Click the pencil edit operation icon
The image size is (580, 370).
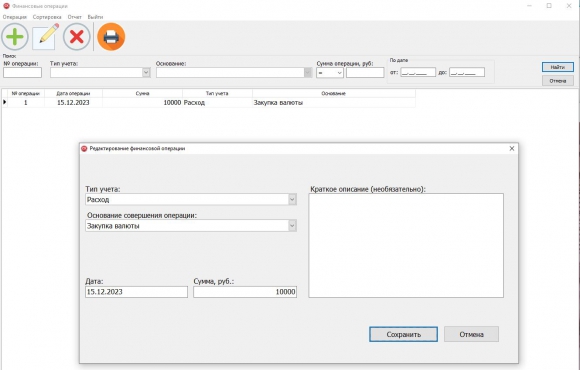(x=46, y=37)
